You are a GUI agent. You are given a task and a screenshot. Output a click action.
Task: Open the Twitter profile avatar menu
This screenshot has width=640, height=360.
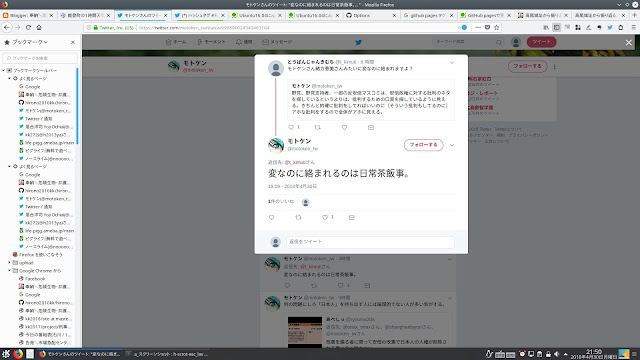tap(516, 42)
